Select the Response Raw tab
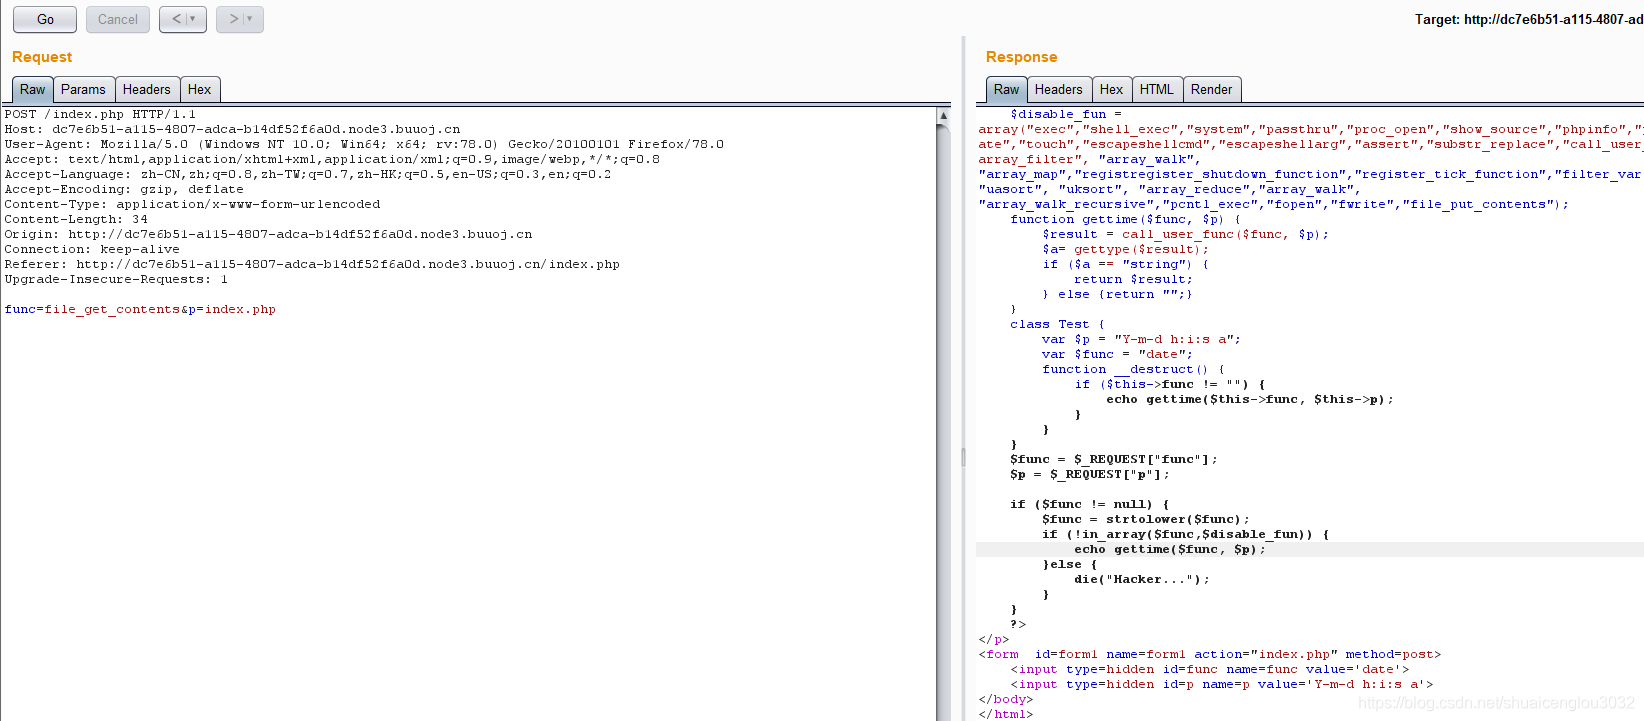Screen dimensions: 1644x721 point(1007,89)
